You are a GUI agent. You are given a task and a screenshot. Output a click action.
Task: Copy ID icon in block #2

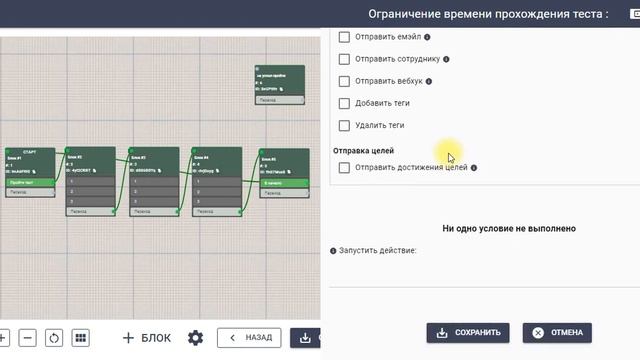click(x=94, y=170)
